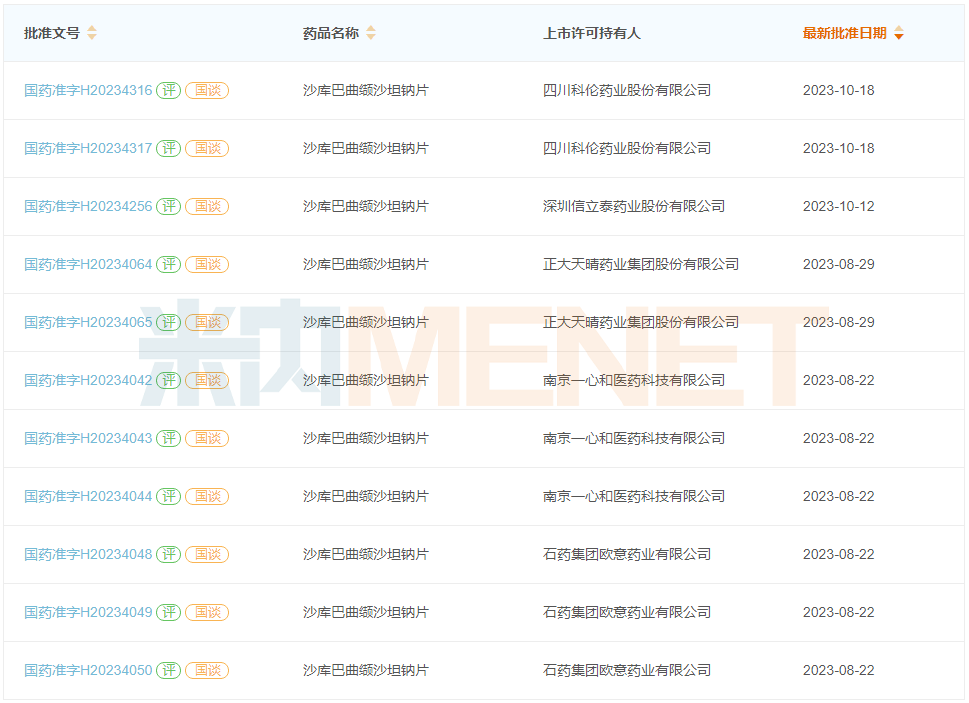Click the 国谈 badge for H20234064

click(207, 264)
